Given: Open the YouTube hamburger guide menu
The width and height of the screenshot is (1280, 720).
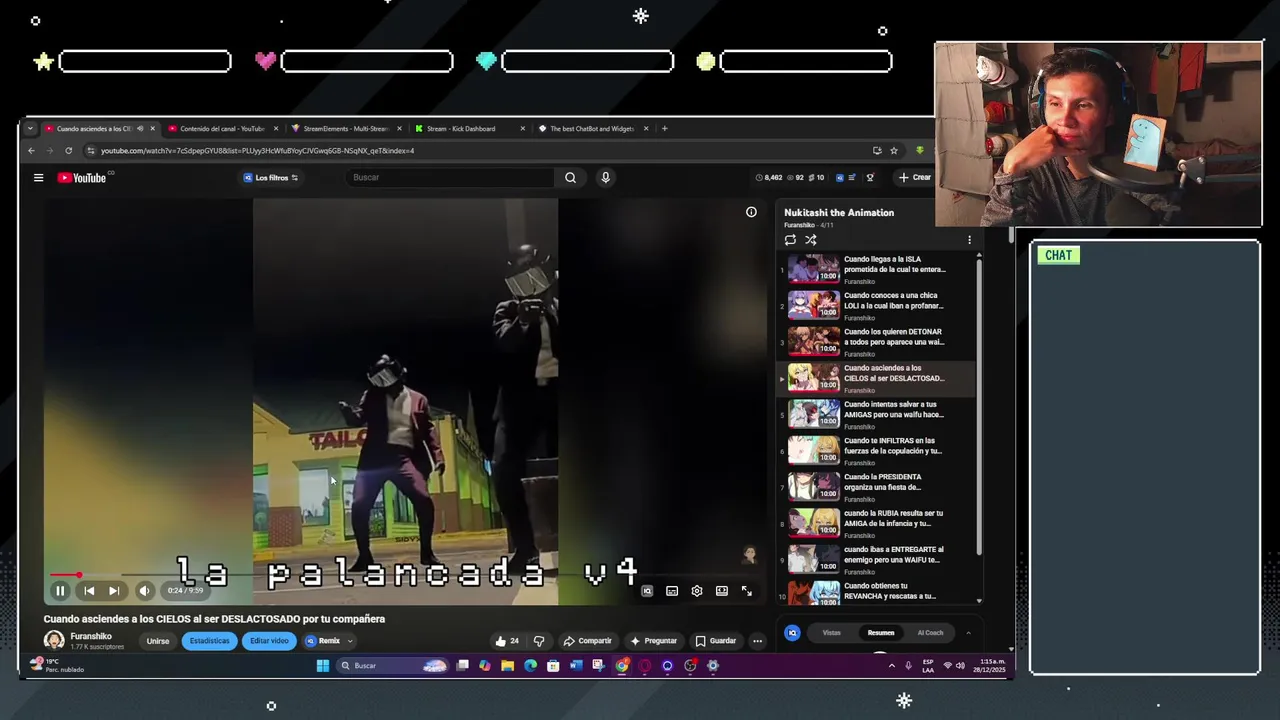Looking at the screenshot, I should point(38,178).
